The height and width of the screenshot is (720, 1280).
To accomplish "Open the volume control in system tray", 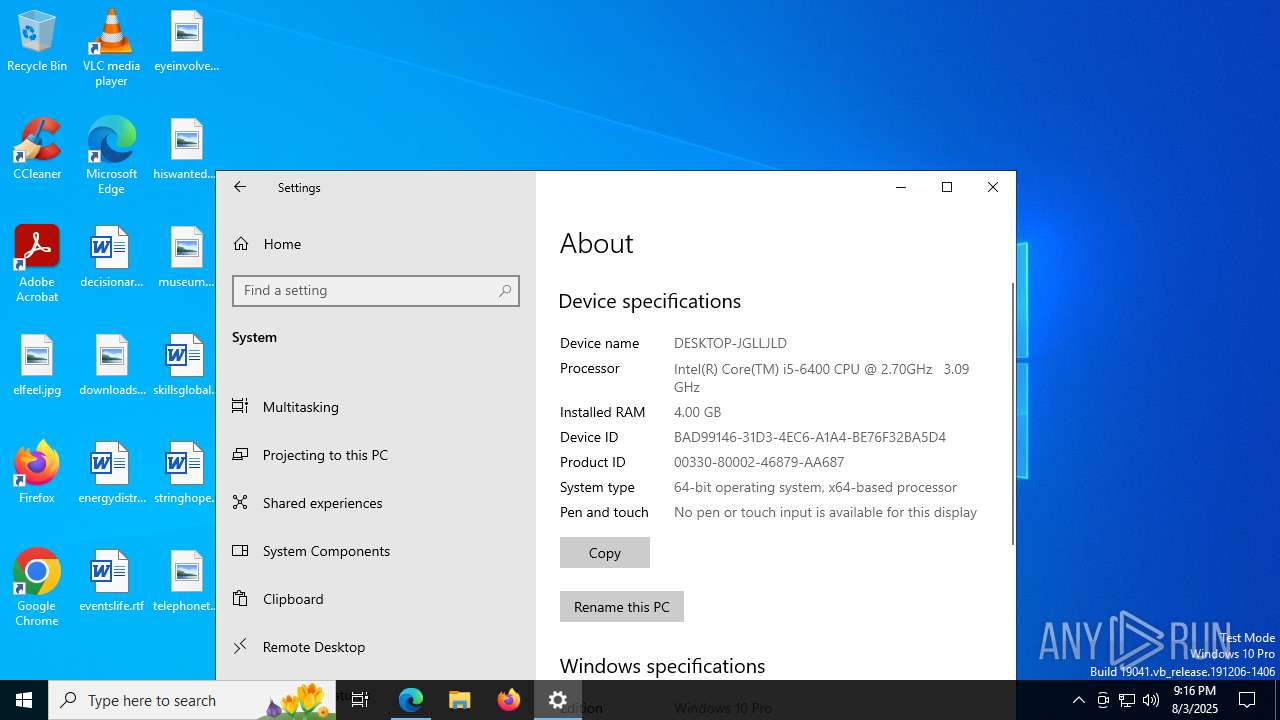I will tap(1151, 700).
